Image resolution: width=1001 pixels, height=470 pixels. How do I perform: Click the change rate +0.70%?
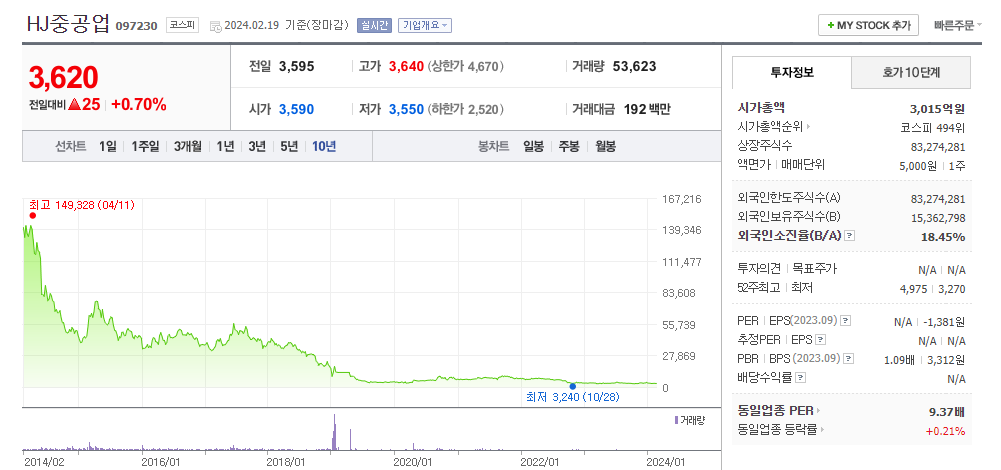click(x=139, y=105)
